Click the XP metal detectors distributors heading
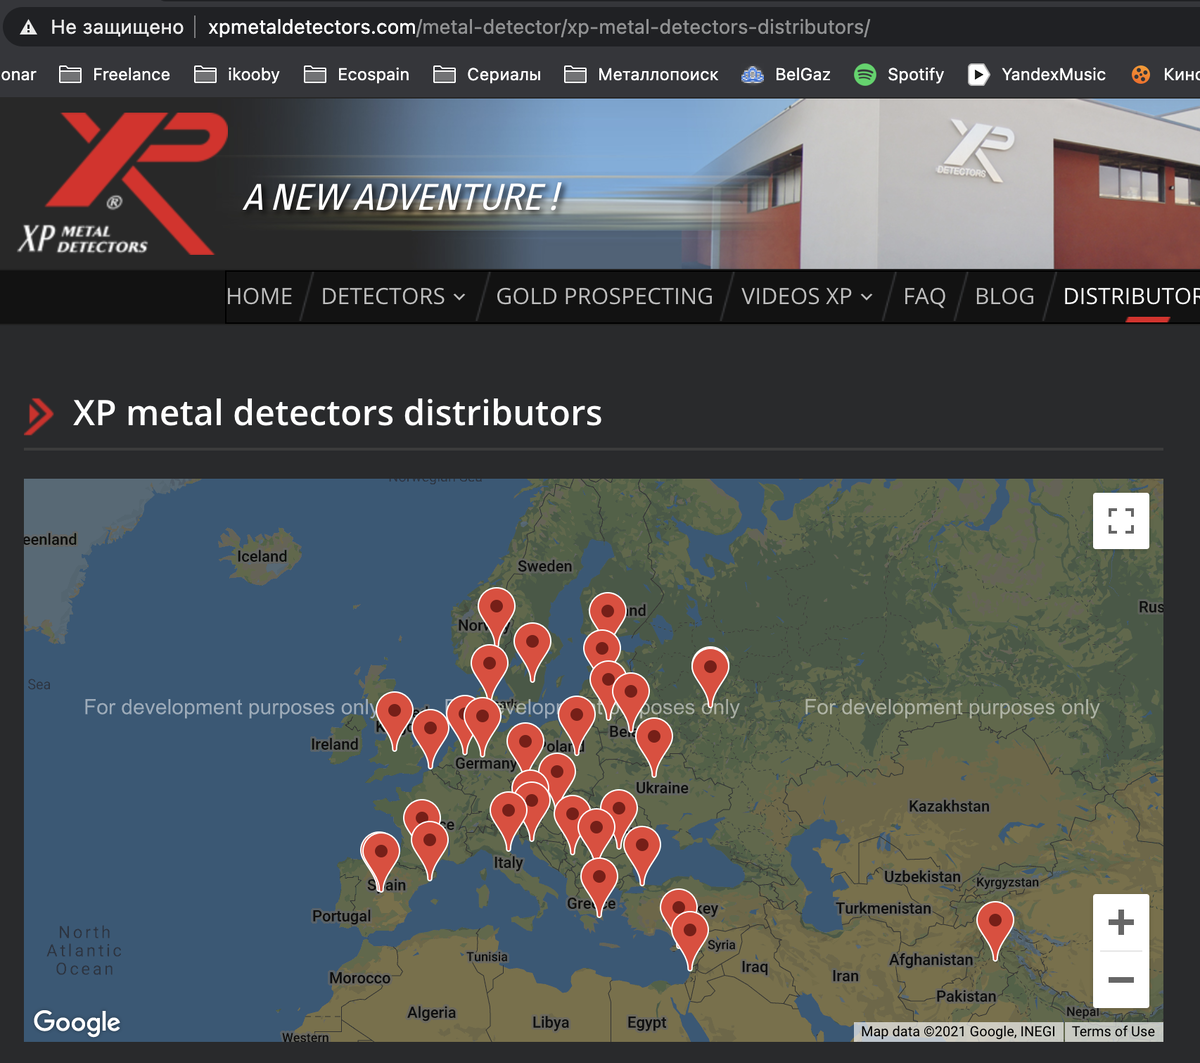This screenshot has height=1063, width=1200. [x=337, y=413]
